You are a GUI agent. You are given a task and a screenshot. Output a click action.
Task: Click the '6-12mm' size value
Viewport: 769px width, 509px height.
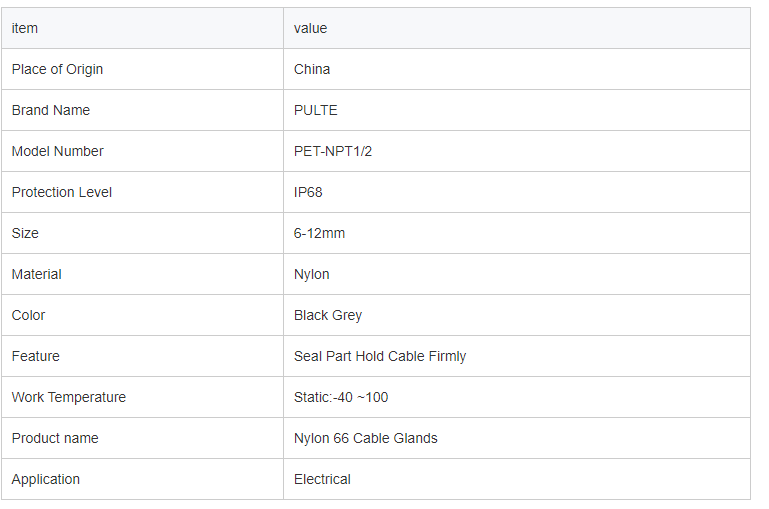point(319,233)
